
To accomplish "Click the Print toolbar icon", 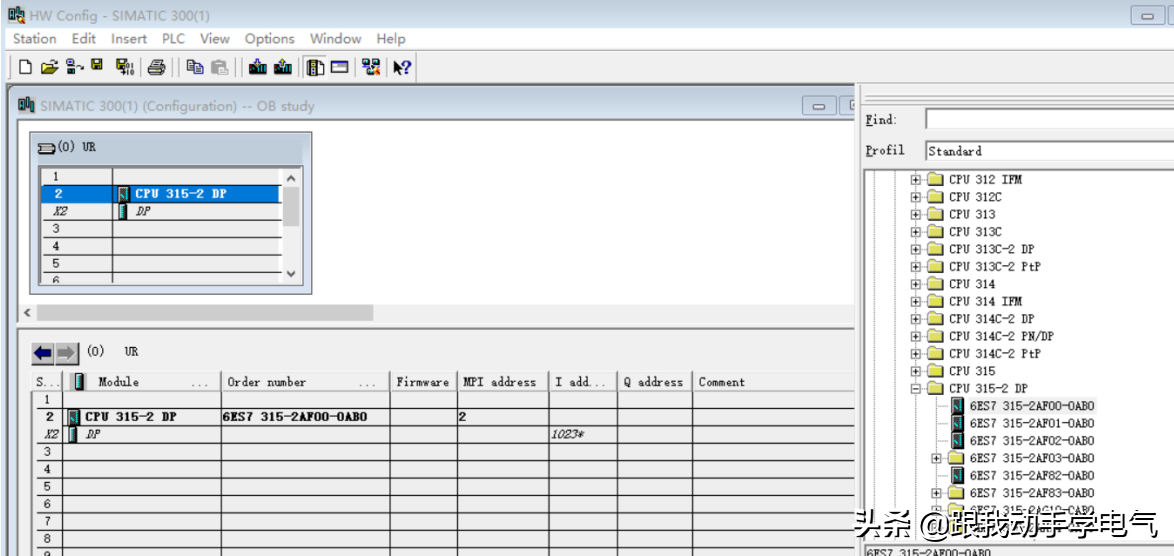I will 156,67.
